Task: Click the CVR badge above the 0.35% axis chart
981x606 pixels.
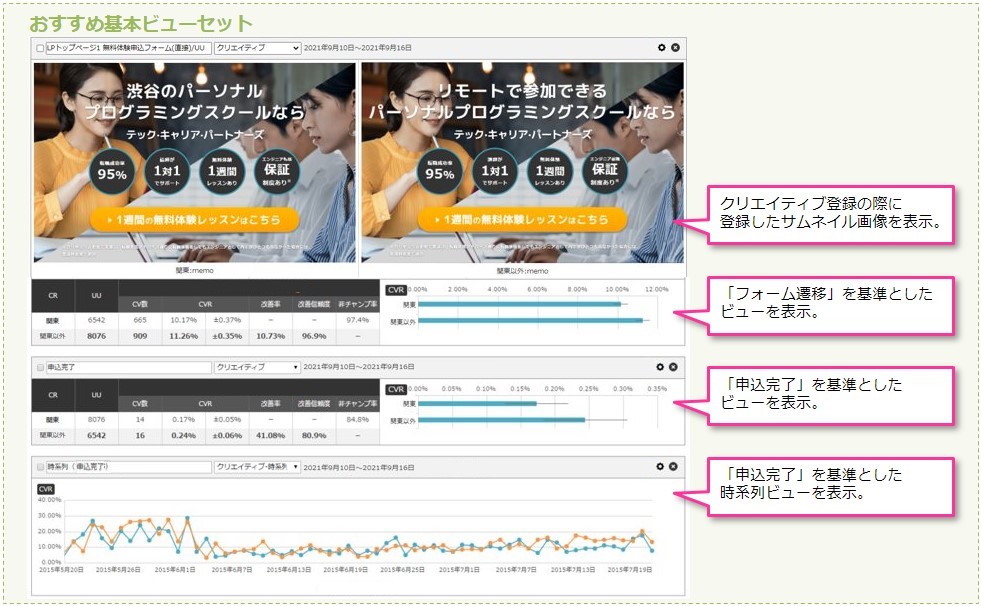Action: pyautogui.click(x=396, y=389)
